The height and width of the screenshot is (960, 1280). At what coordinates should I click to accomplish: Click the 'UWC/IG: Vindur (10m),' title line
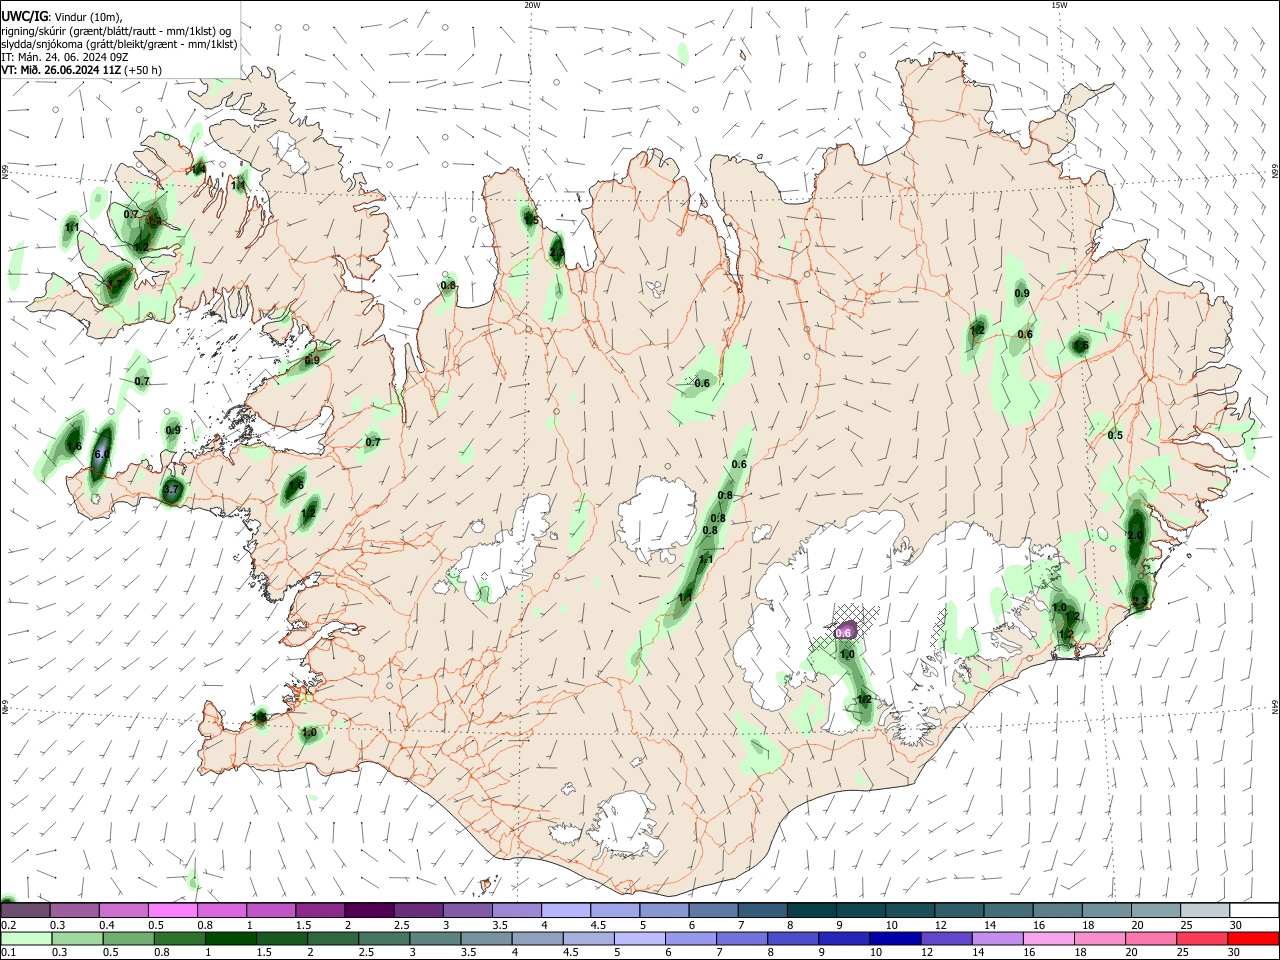coord(61,15)
